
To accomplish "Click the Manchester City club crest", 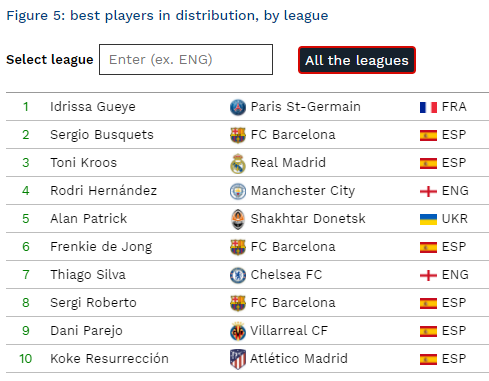I will click(x=238, y=191).
